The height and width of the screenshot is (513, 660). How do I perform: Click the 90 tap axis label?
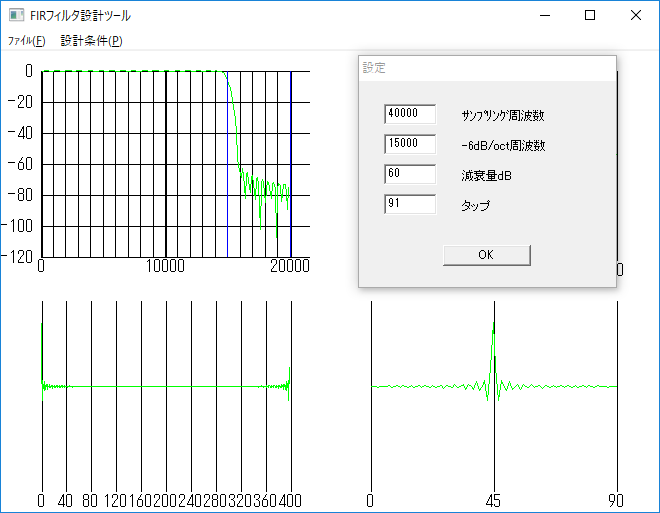[616, 501]
